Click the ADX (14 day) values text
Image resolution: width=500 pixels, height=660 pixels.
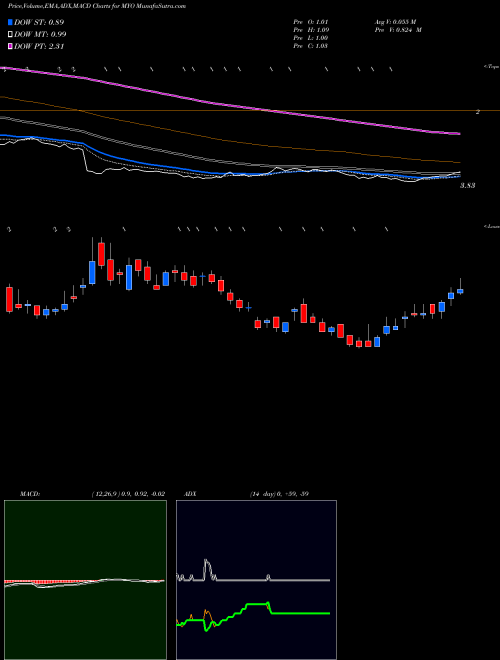coord(277,494)
